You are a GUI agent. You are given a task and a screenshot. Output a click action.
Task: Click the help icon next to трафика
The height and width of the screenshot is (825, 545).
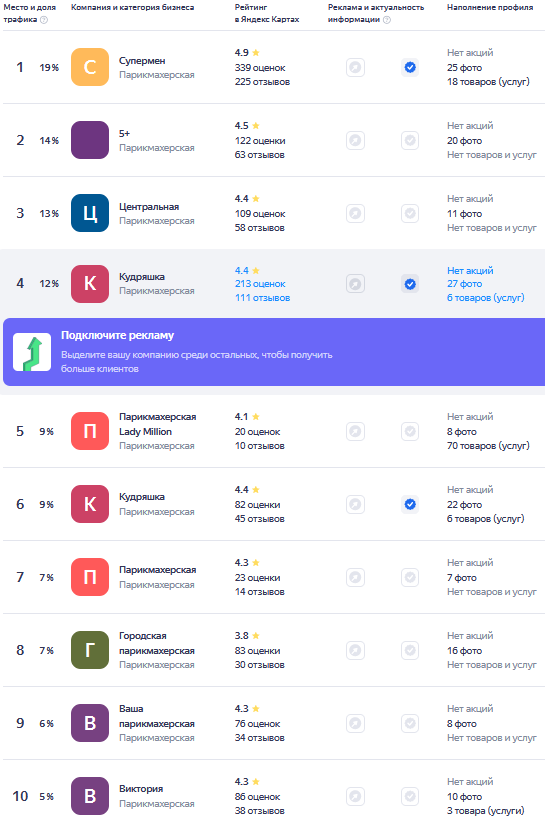coord(44,19)
